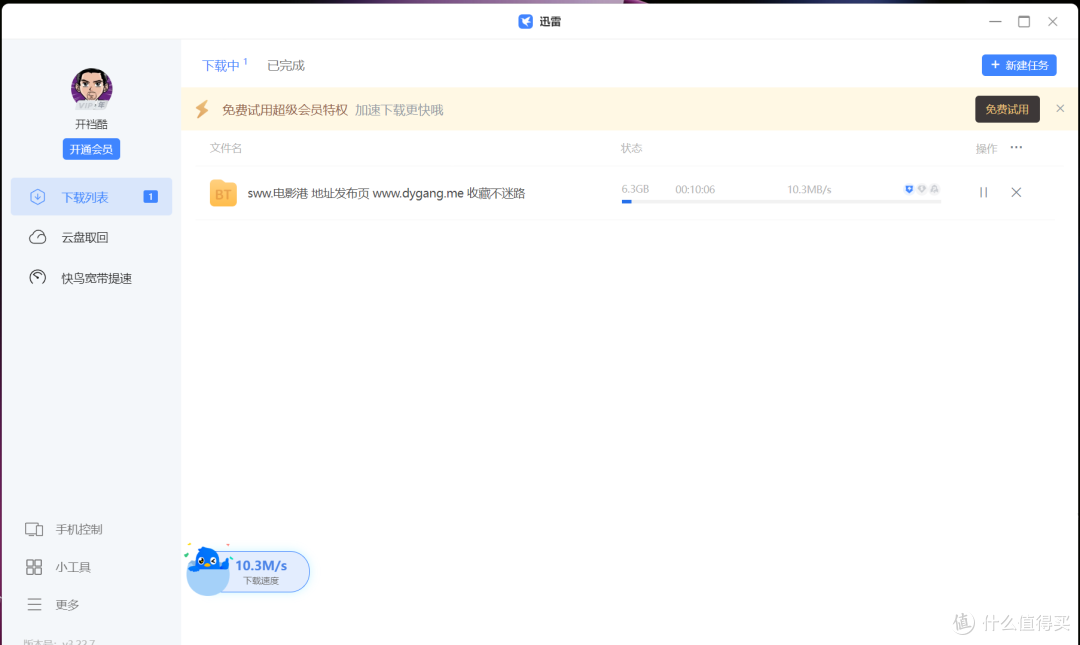
Task: Close the 迅雷 window
Action: [1052, 21]
